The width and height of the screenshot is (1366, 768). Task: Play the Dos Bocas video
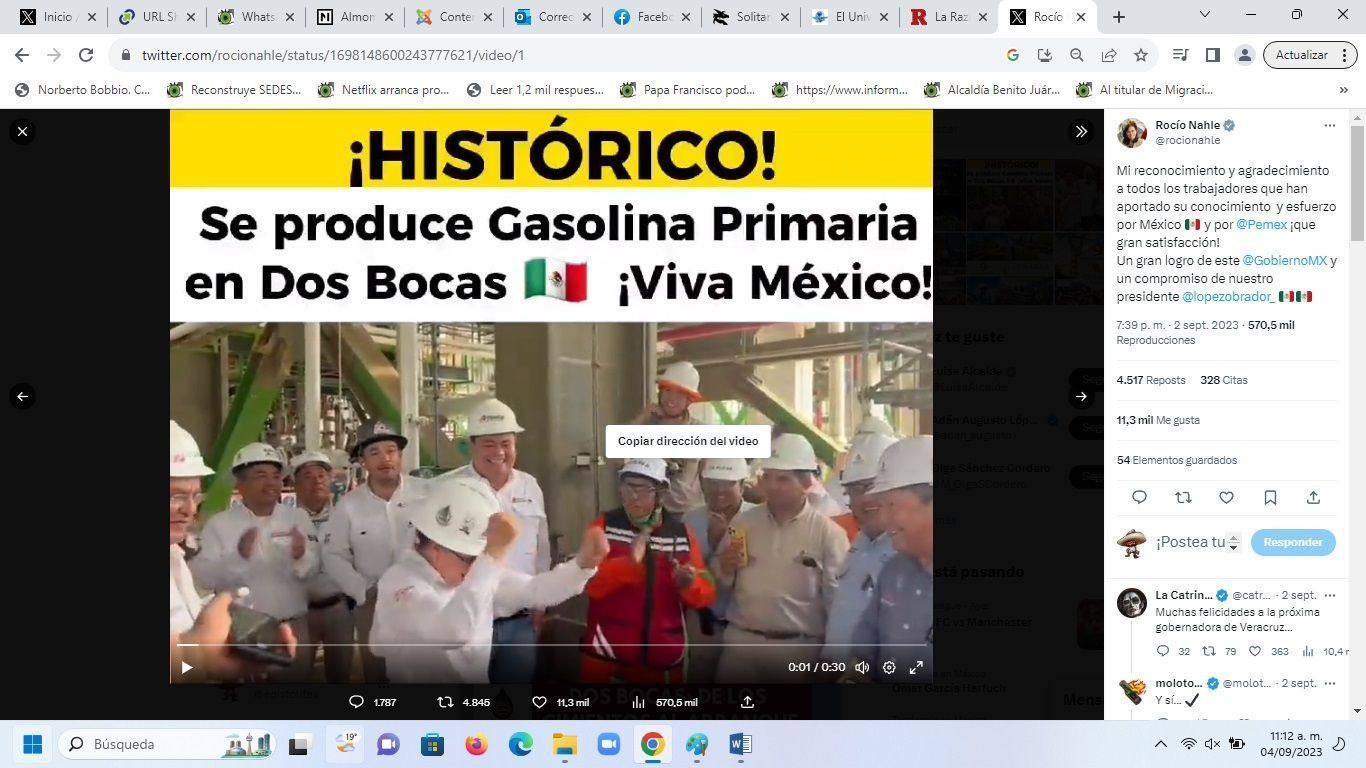(187, 667)
